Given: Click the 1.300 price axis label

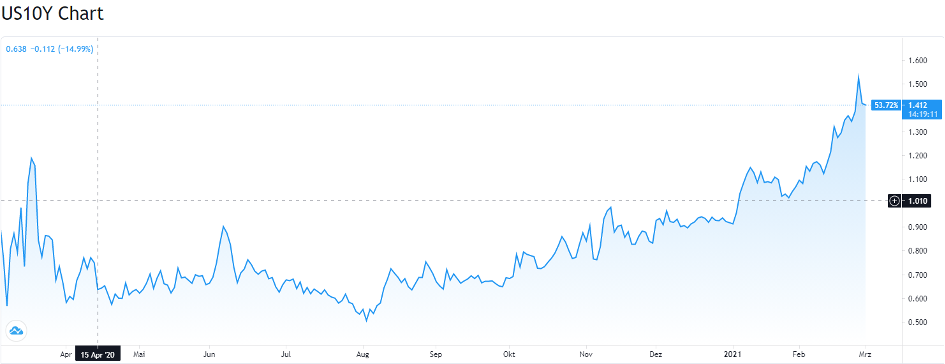Looking at the screenshot, I should (x=917, y=132).
